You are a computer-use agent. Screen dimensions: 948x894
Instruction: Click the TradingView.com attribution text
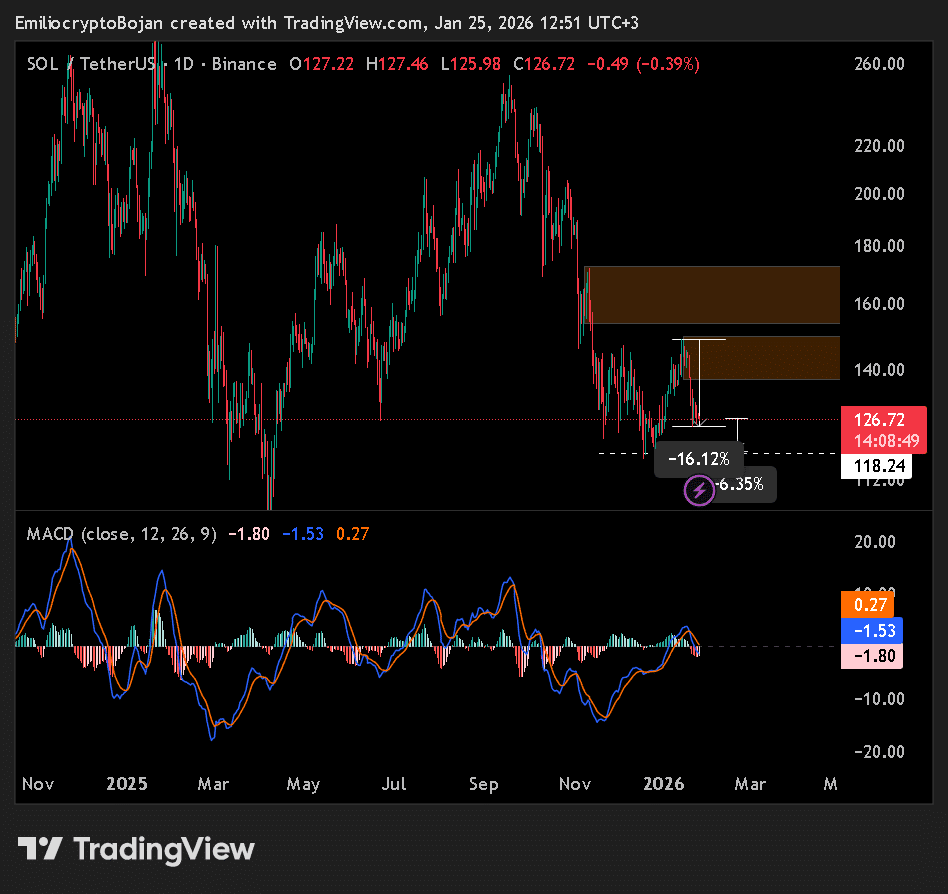[353, 23]
